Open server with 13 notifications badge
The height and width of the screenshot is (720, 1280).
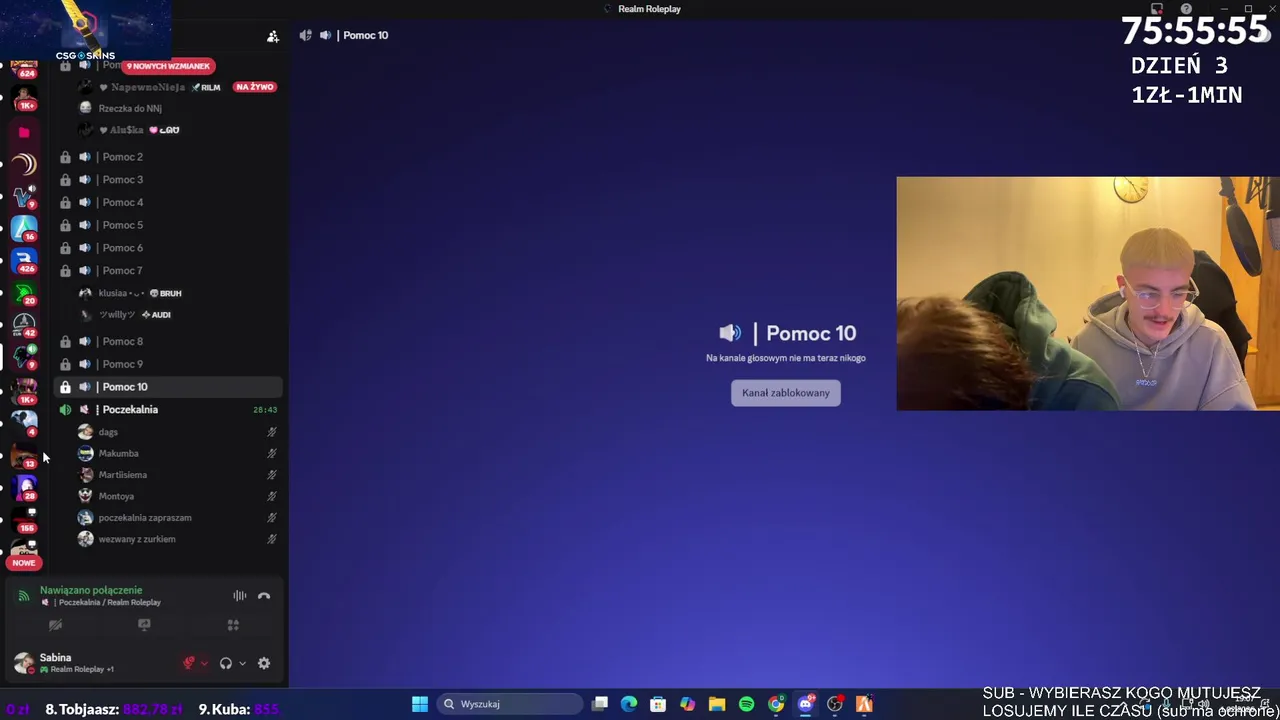pyautogui.click(x=24, y=456)
